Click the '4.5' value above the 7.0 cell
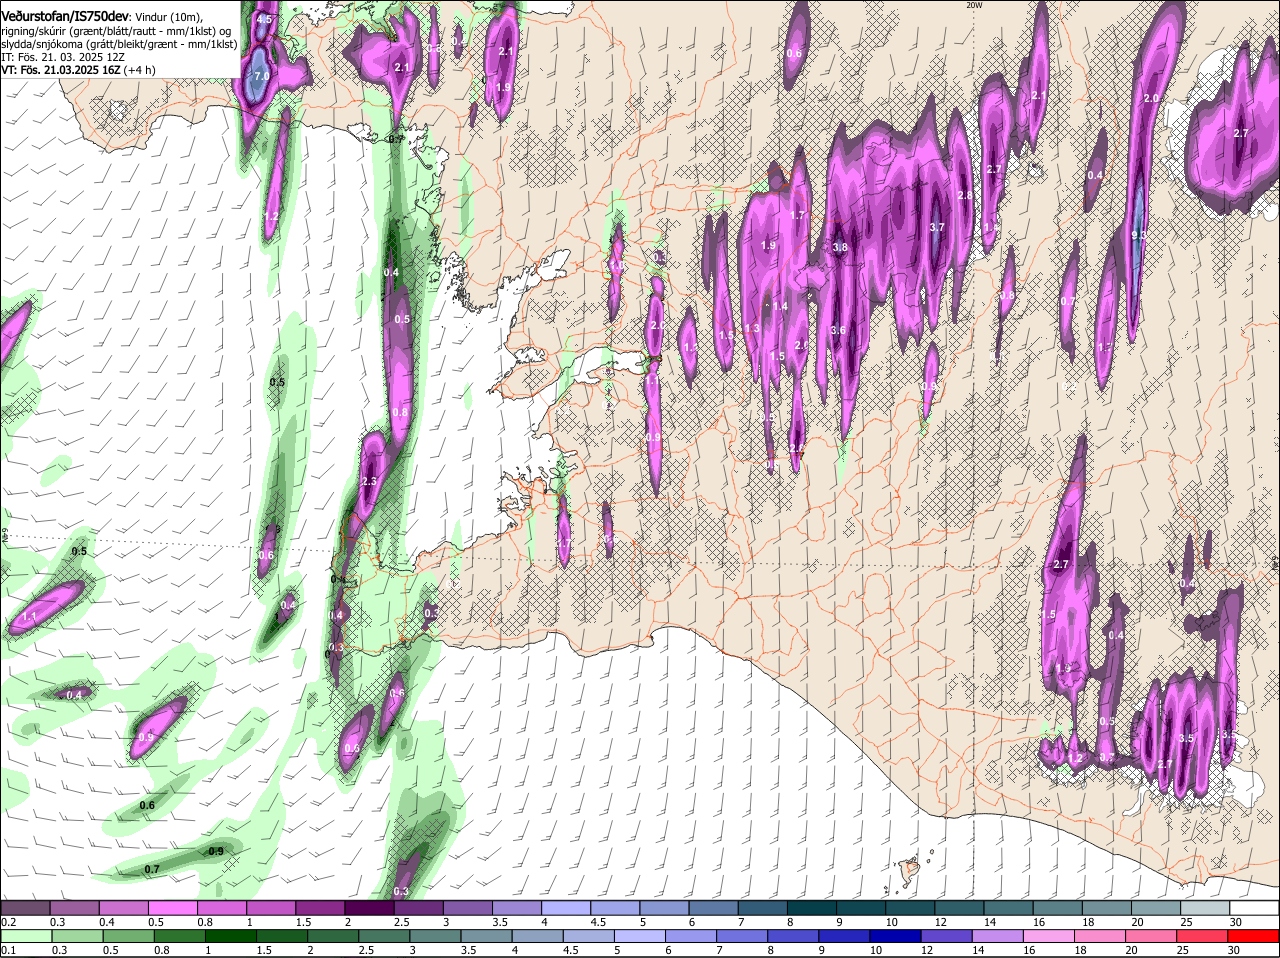 [x=264, y=20]
